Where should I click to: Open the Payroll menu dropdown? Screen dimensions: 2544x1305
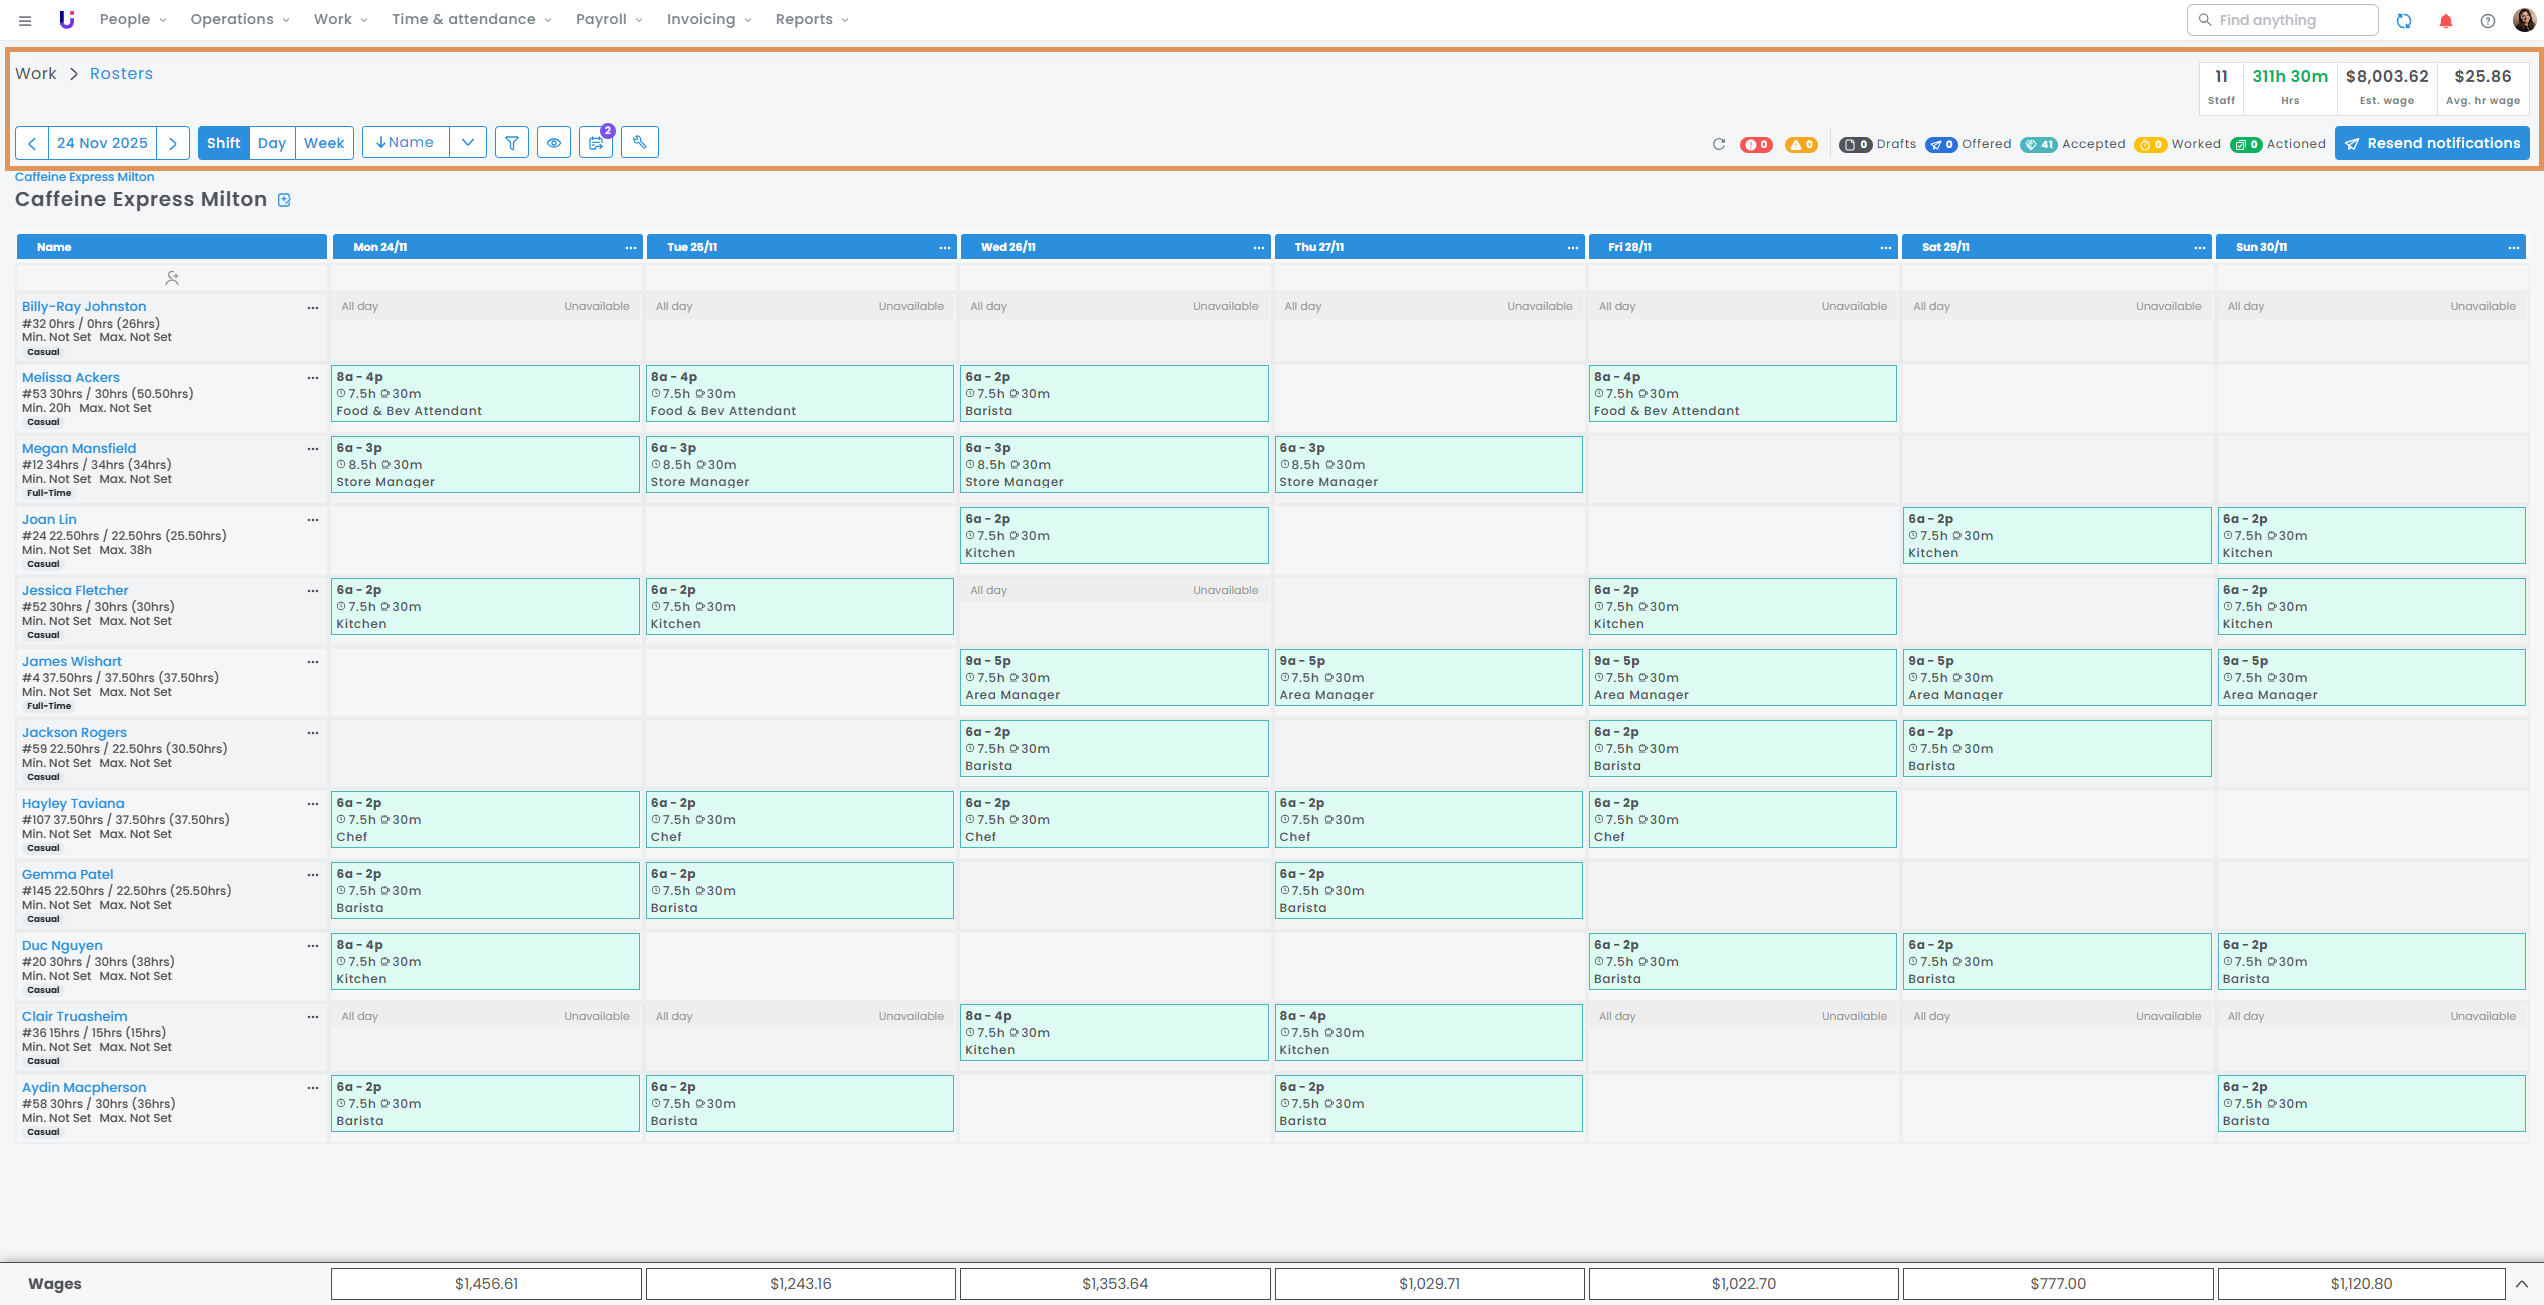(x=609, y=19)
